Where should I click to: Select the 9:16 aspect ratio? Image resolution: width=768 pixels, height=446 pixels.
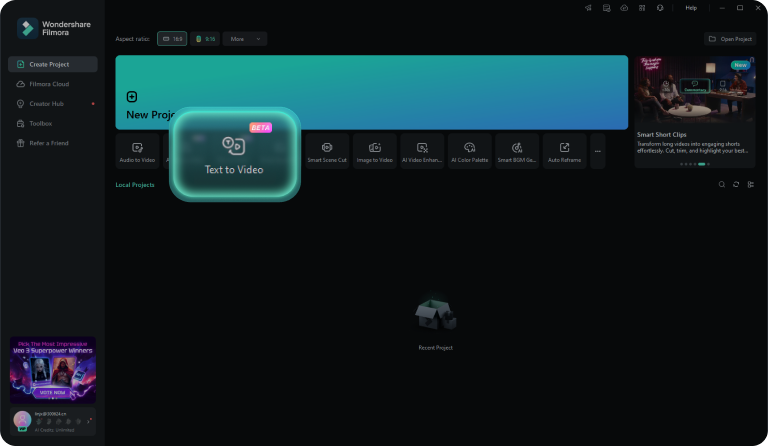[205, 39]
